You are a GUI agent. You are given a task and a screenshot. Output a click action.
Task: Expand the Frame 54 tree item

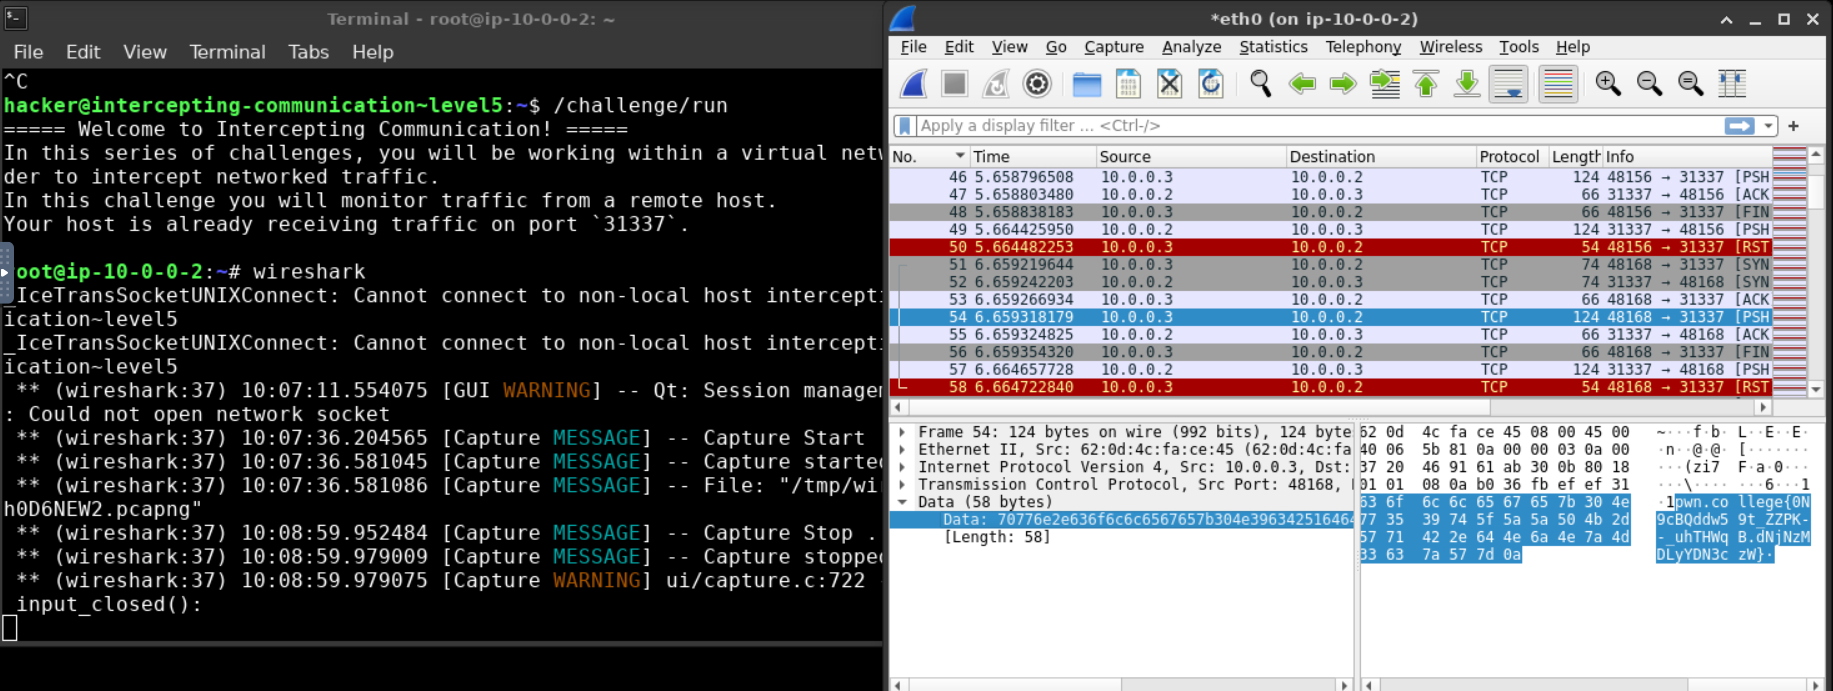902,432
